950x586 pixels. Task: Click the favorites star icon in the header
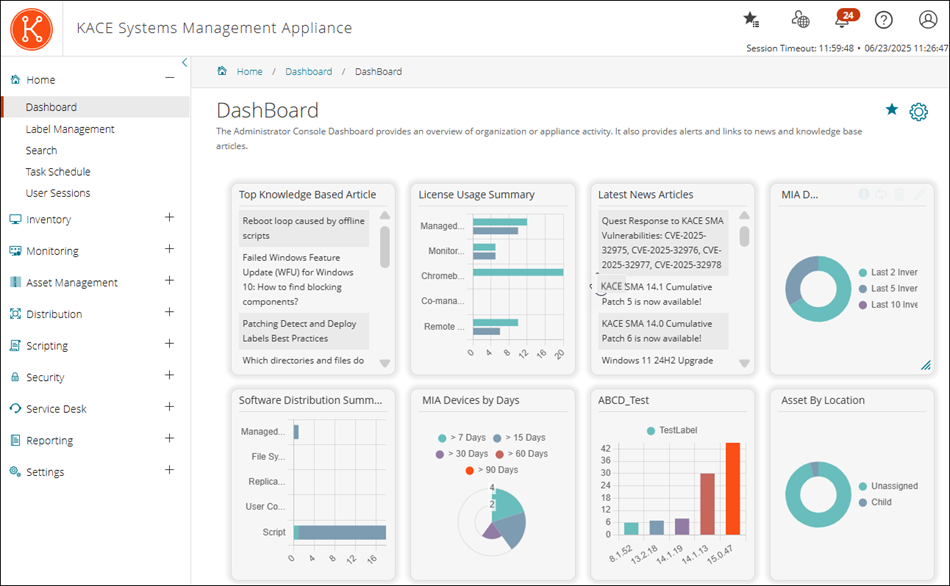(x=751, y=18)
